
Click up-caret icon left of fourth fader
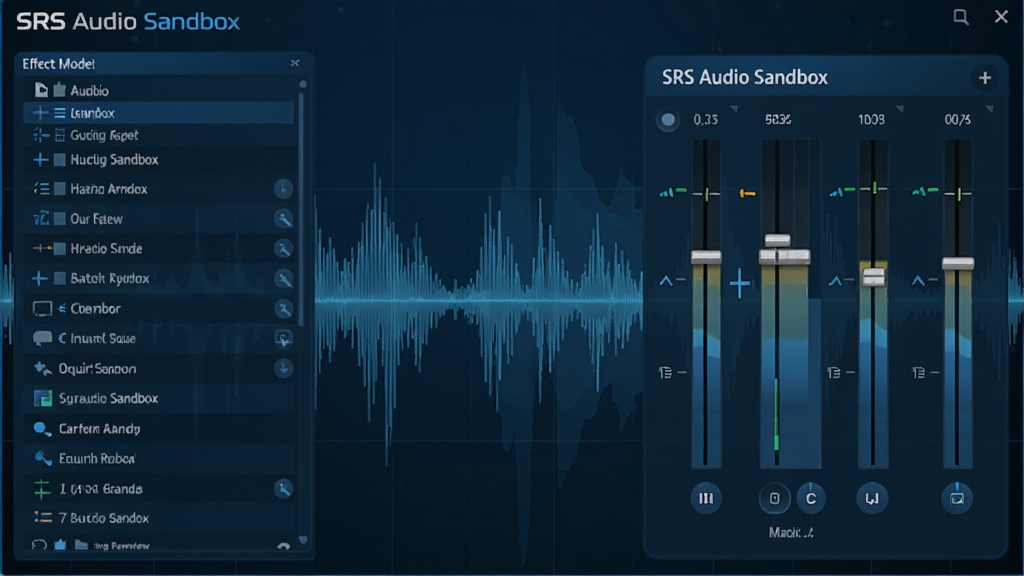click(918, 281)
